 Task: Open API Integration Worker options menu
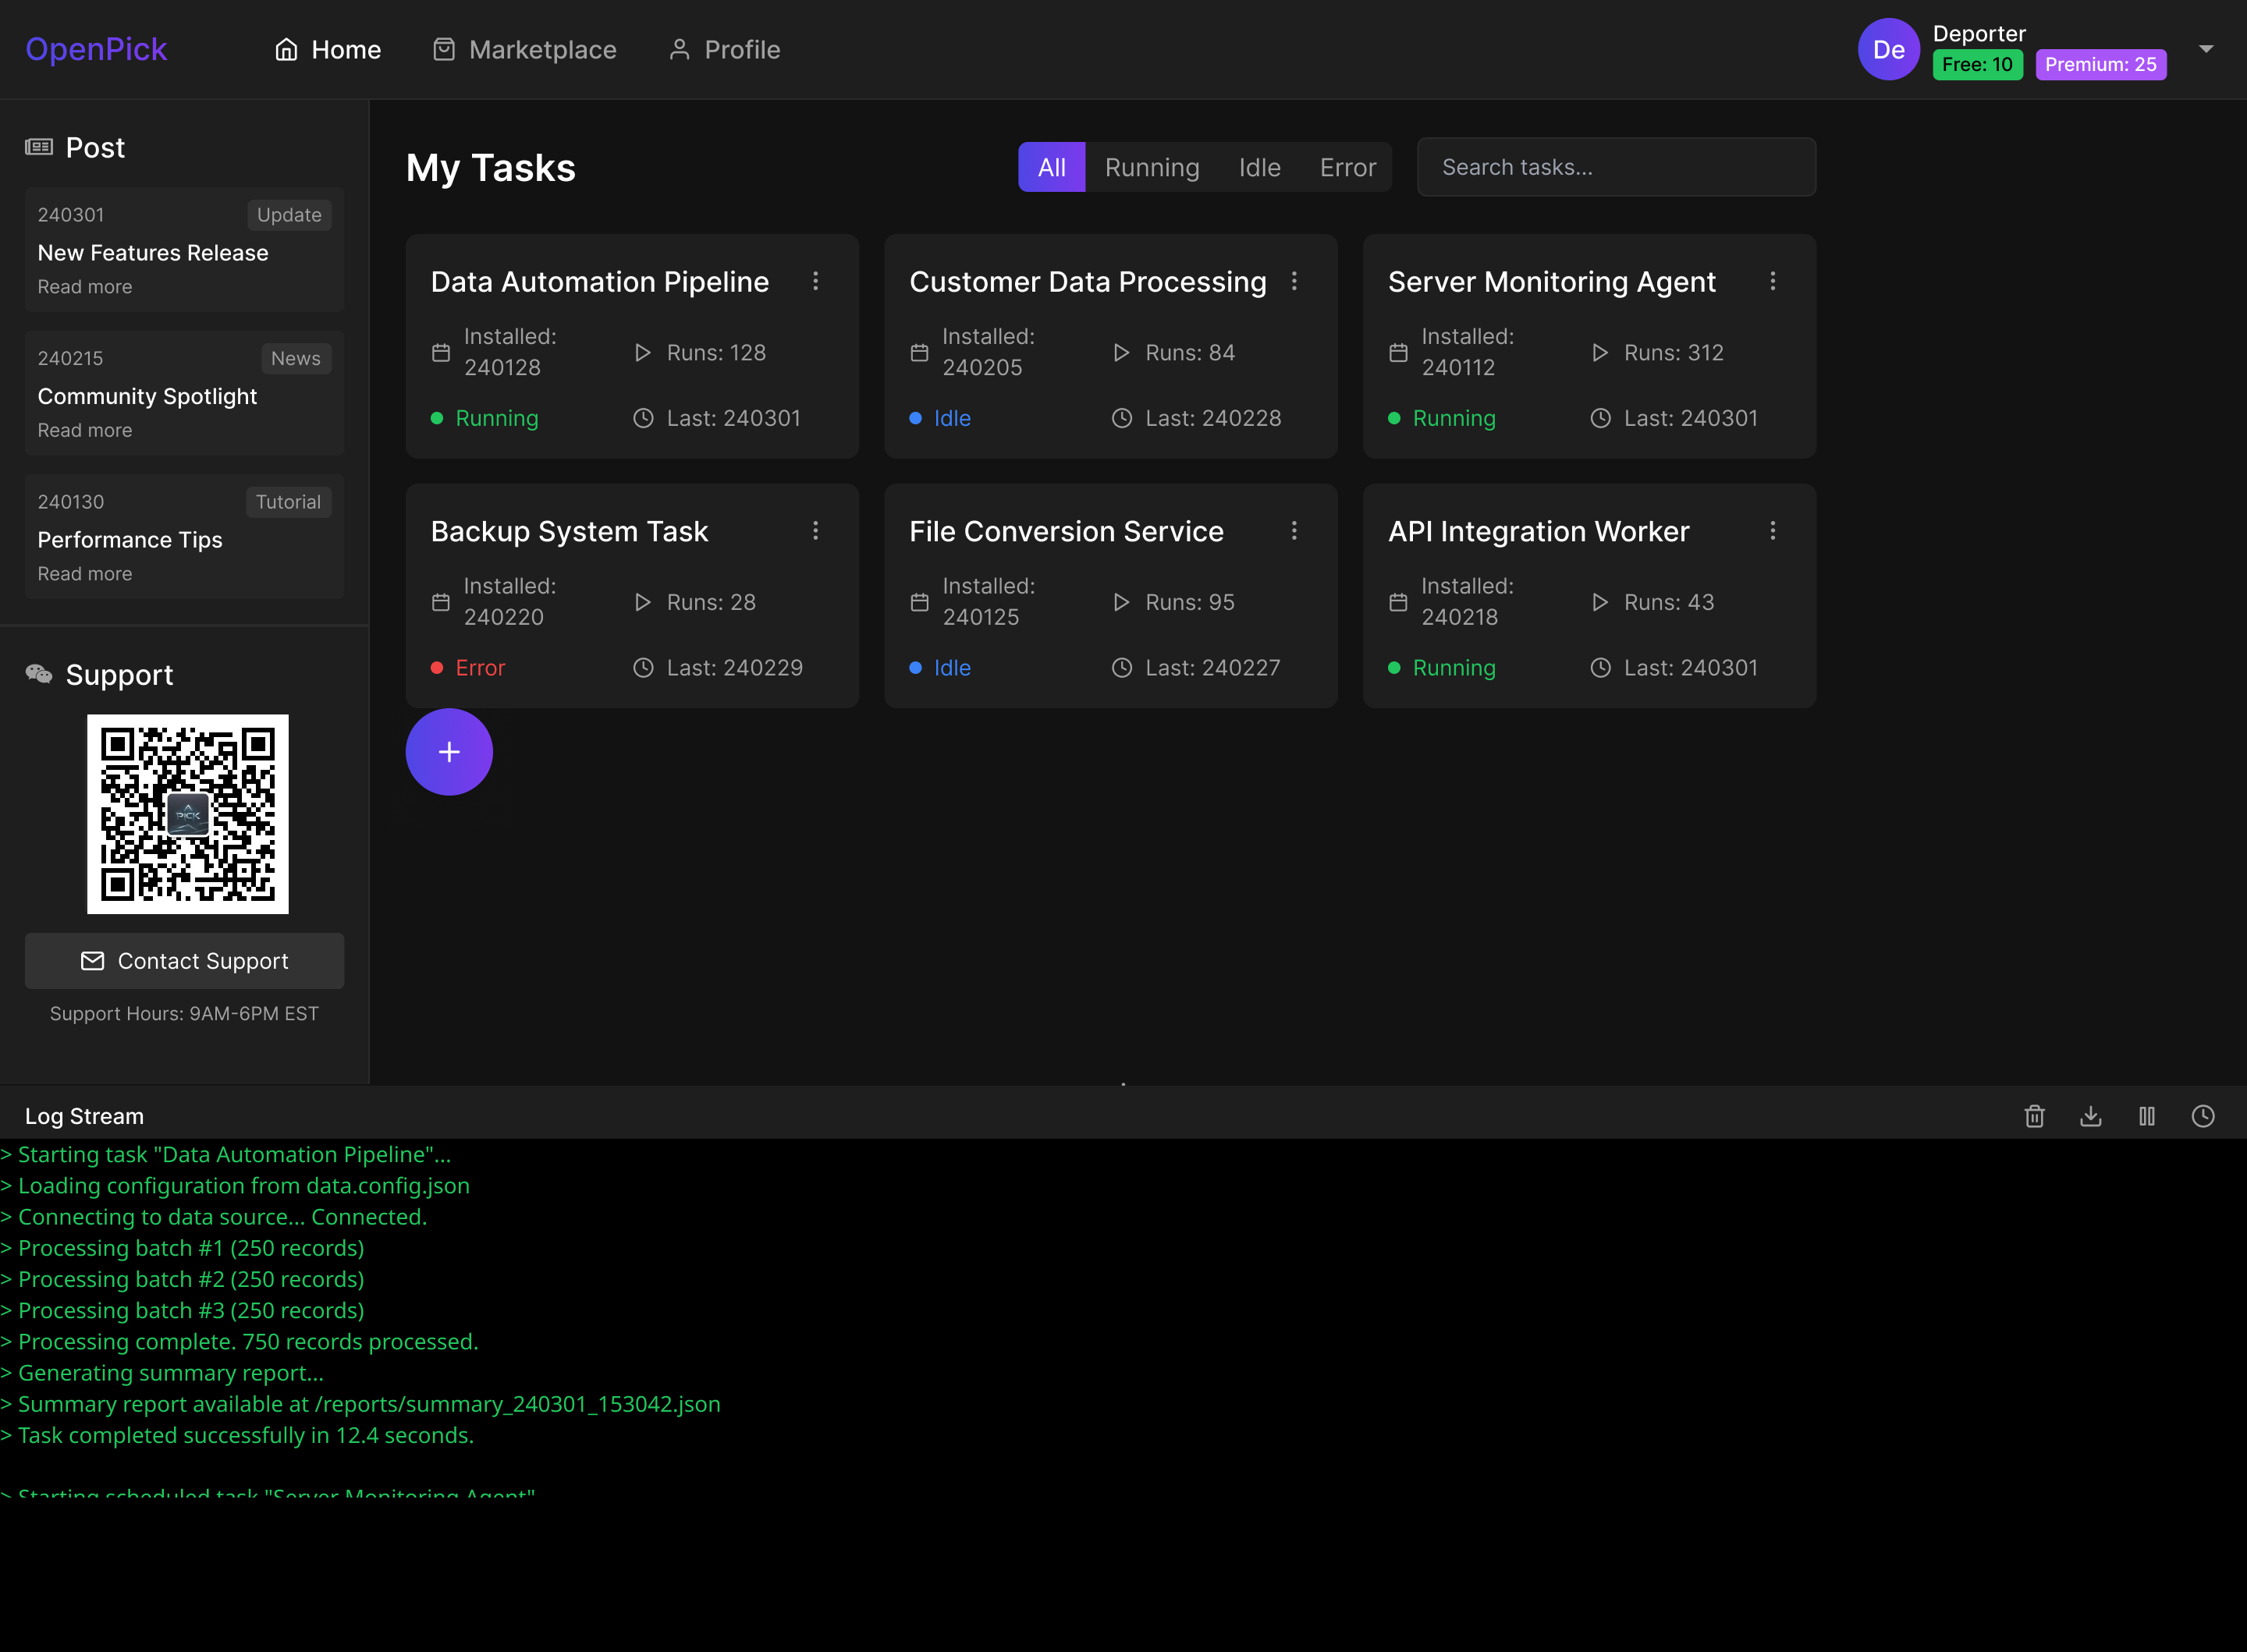tap(1772, 531)
